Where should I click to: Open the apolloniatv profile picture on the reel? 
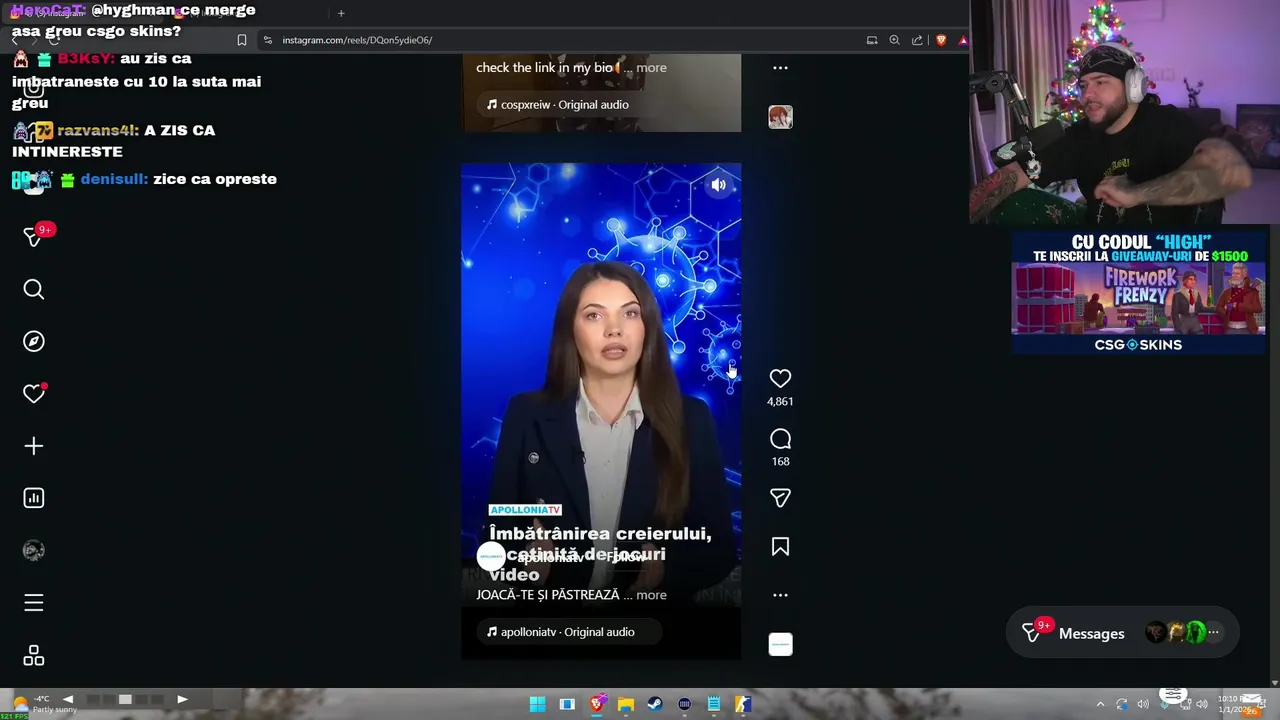pyautogui.click(x=491, y=557)
